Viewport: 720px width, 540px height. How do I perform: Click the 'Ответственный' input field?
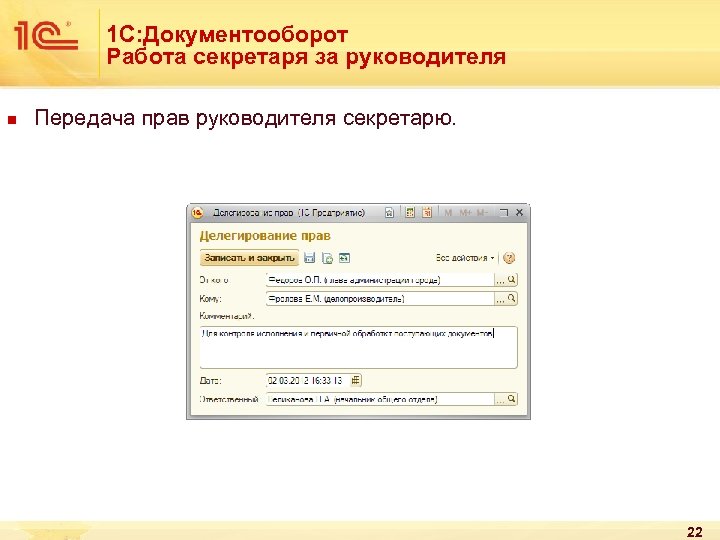(x=380, y=399)
